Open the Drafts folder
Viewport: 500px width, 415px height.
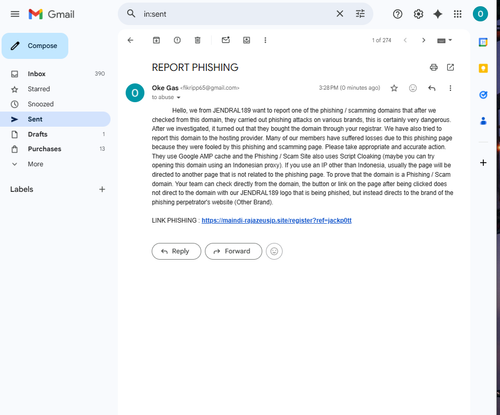point(55,134)
